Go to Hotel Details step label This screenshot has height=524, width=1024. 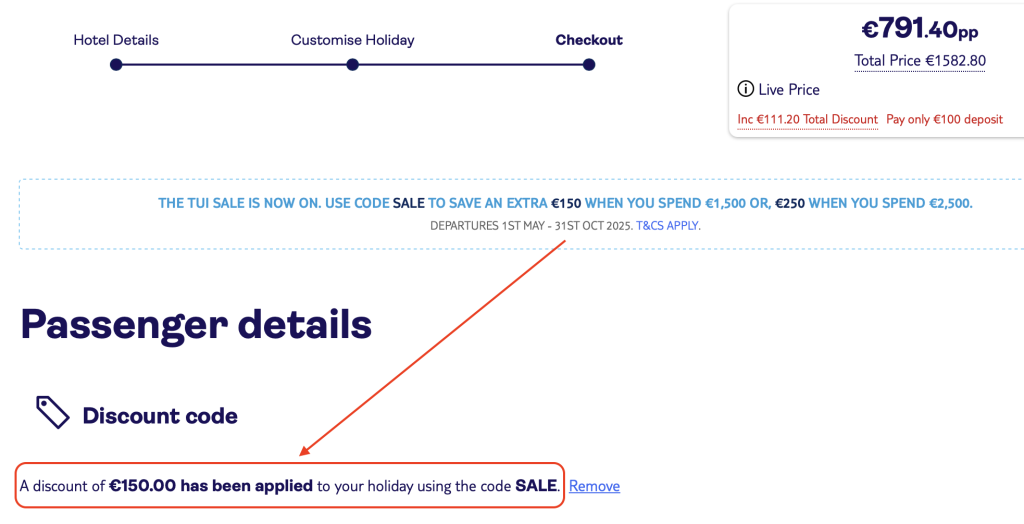pos(116,40)
